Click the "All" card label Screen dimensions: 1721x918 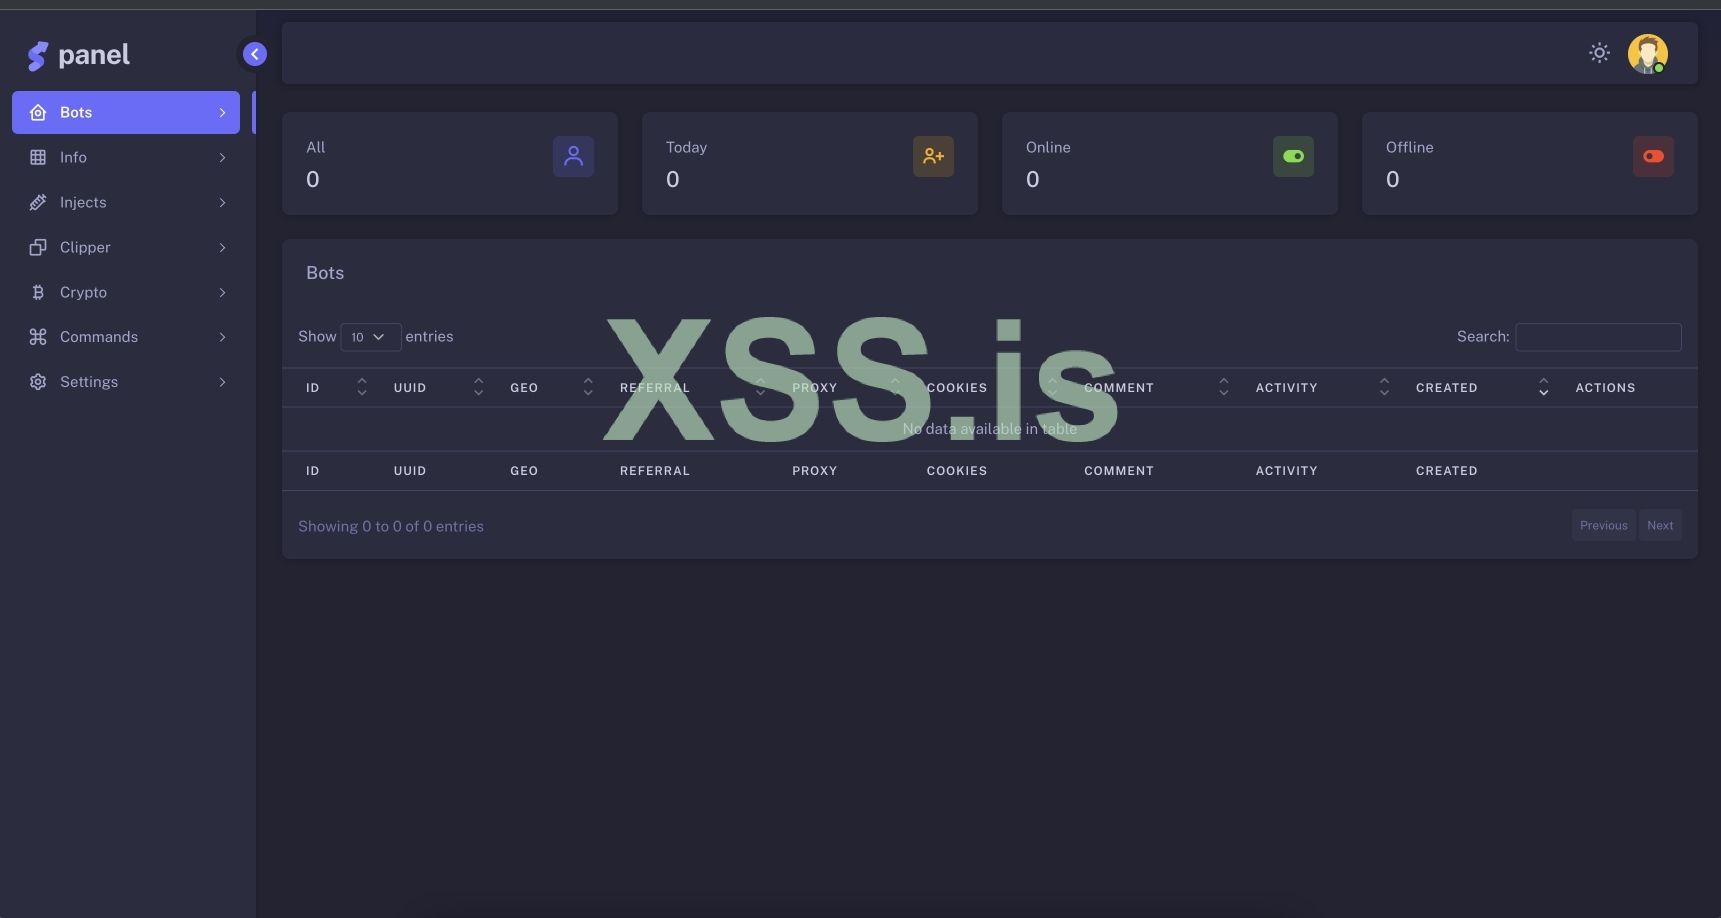click(x=316, y=147)
